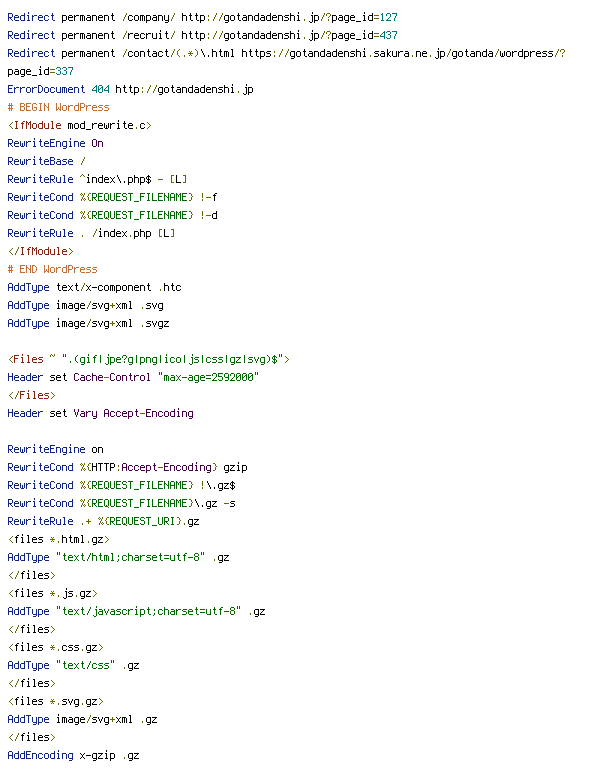Click the Files regex pattern line
This screenshot has width=600, height=772.
tap(148, 359)
